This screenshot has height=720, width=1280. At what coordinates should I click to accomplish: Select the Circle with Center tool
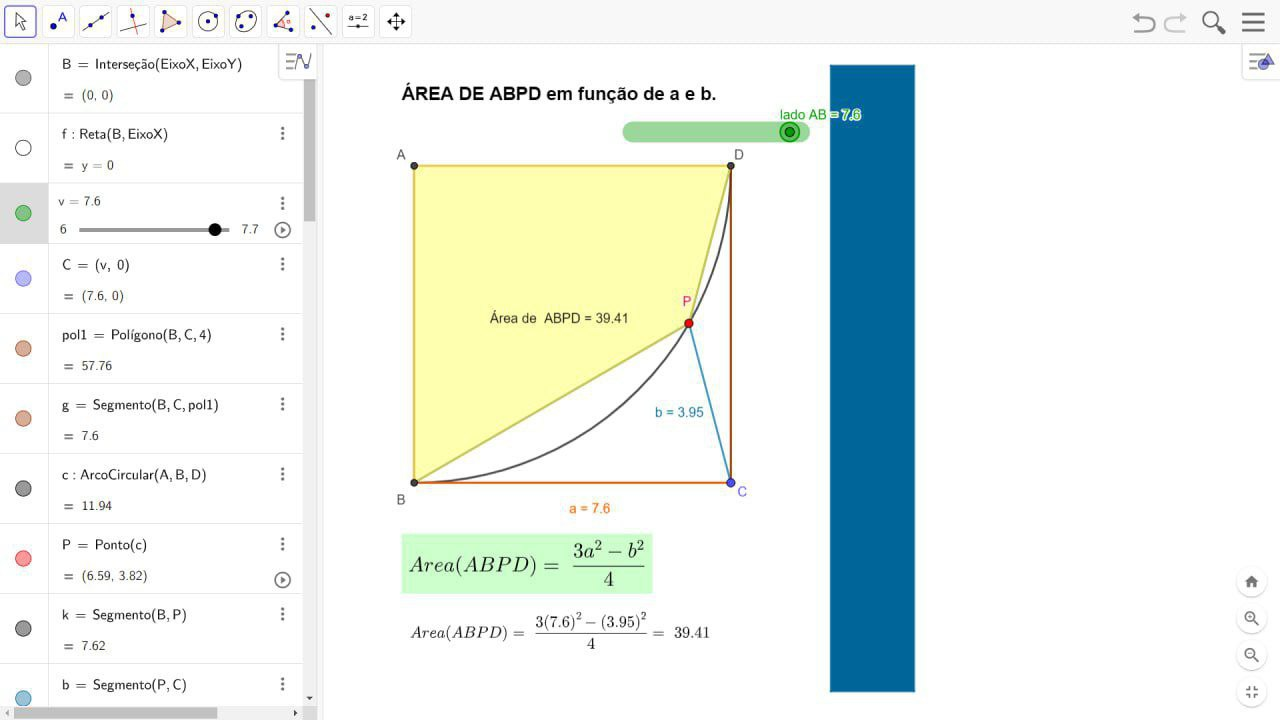(208, 21)
